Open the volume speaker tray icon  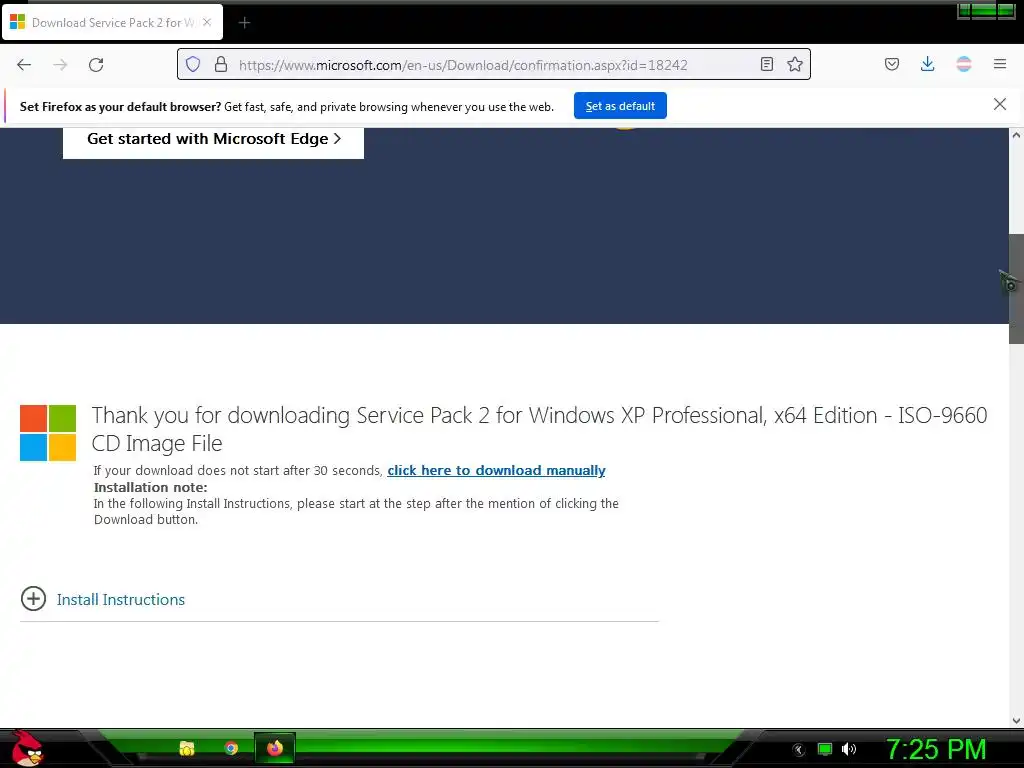848,749
